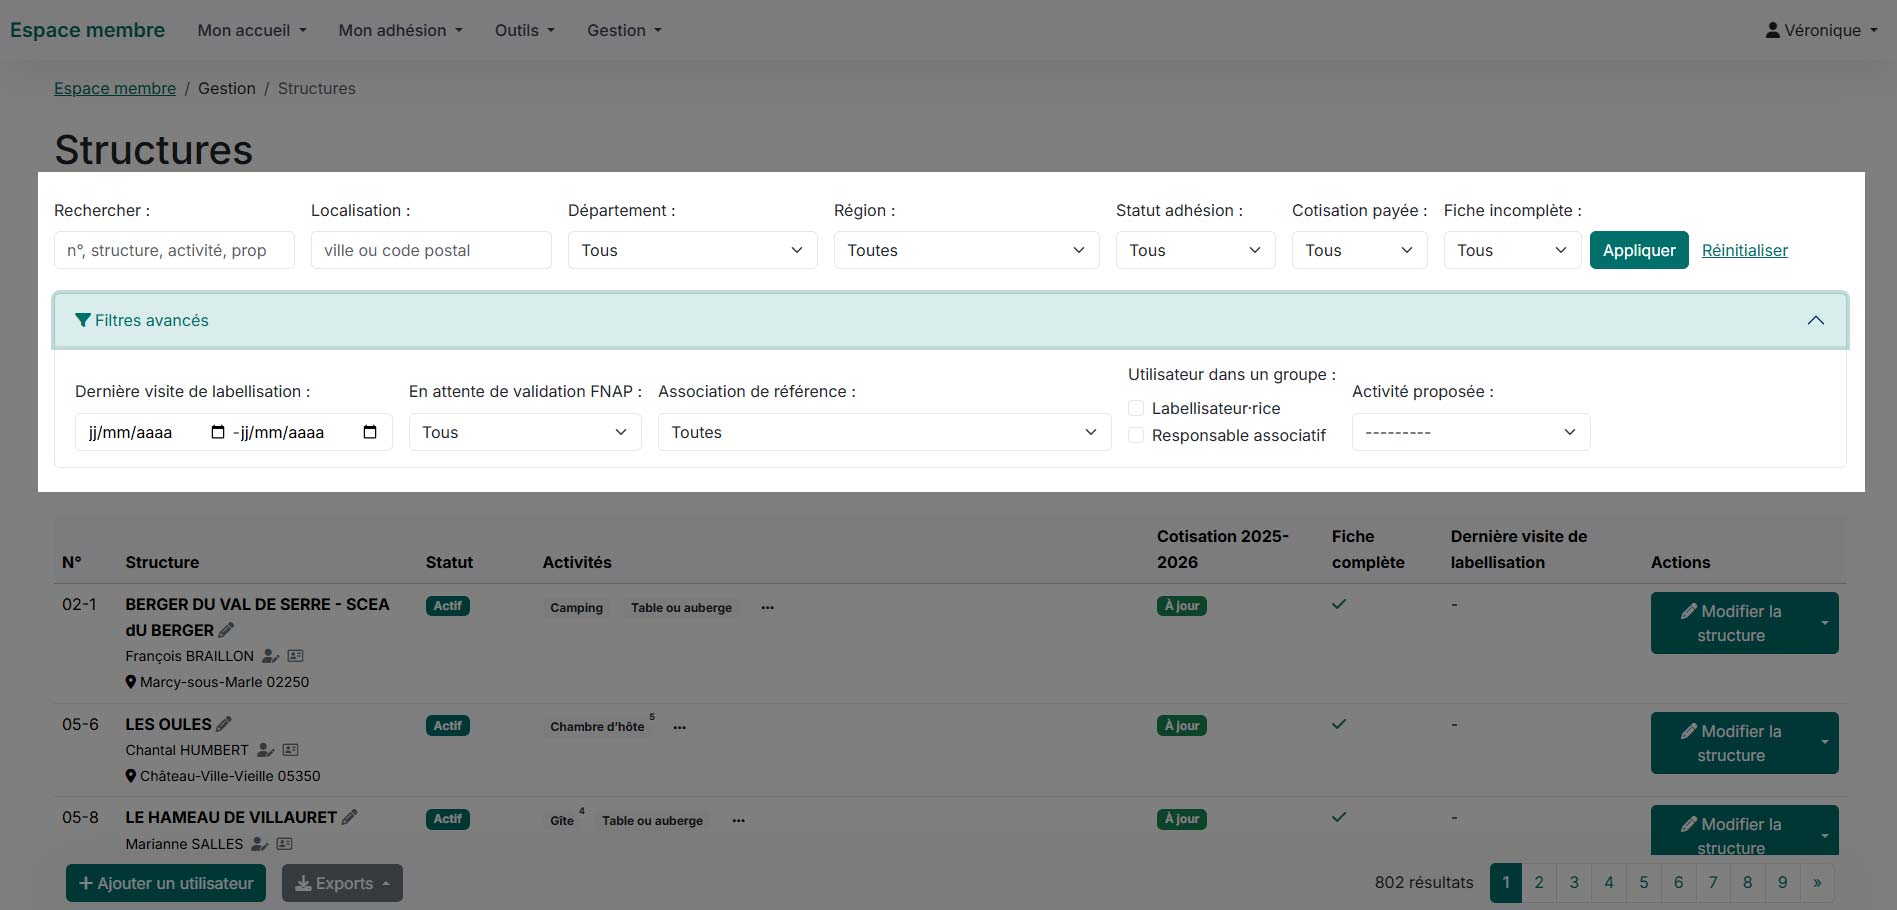
Task: Open the Département dropdown
Action: point(692,250)
